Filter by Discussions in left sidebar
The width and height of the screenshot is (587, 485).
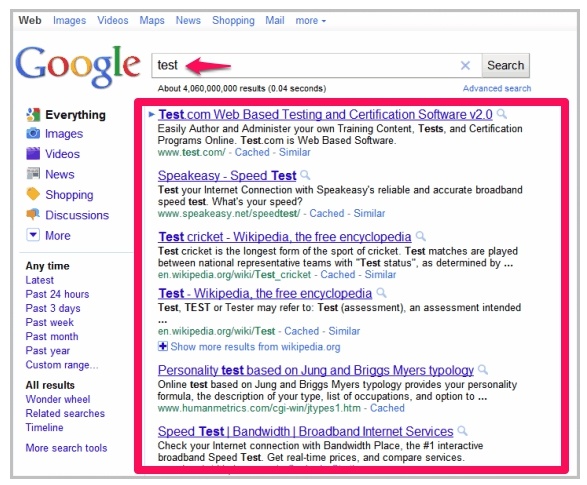click(77, 215)
